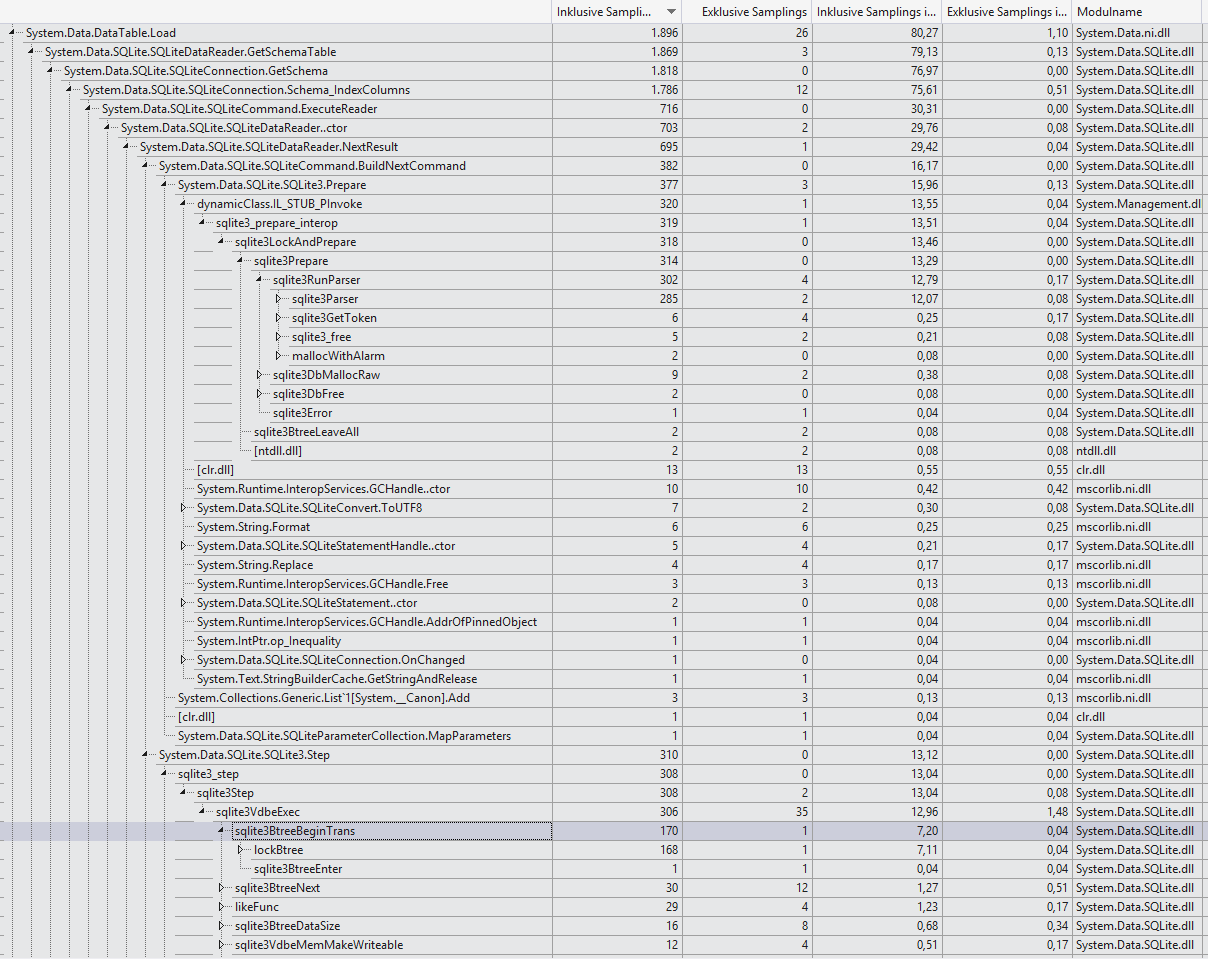Screen dimensions: 1208x959
Task: Select the SQLiteParameterCollection.MapParameters row
Action: [344, 736]
